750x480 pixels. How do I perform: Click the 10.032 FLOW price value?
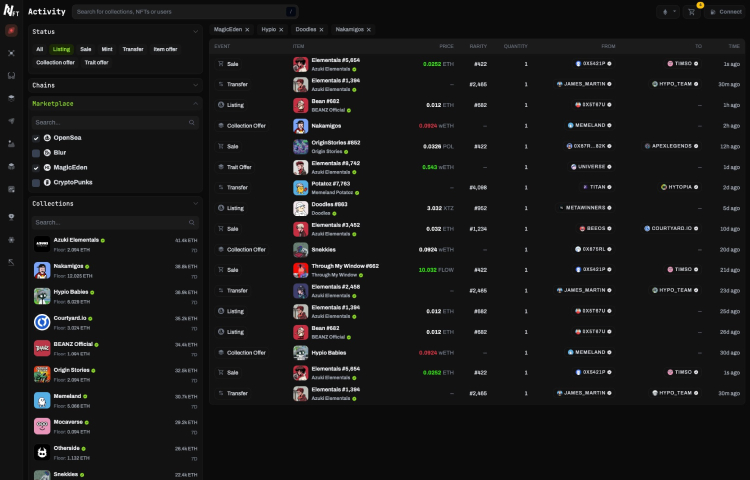pos(436,270)
